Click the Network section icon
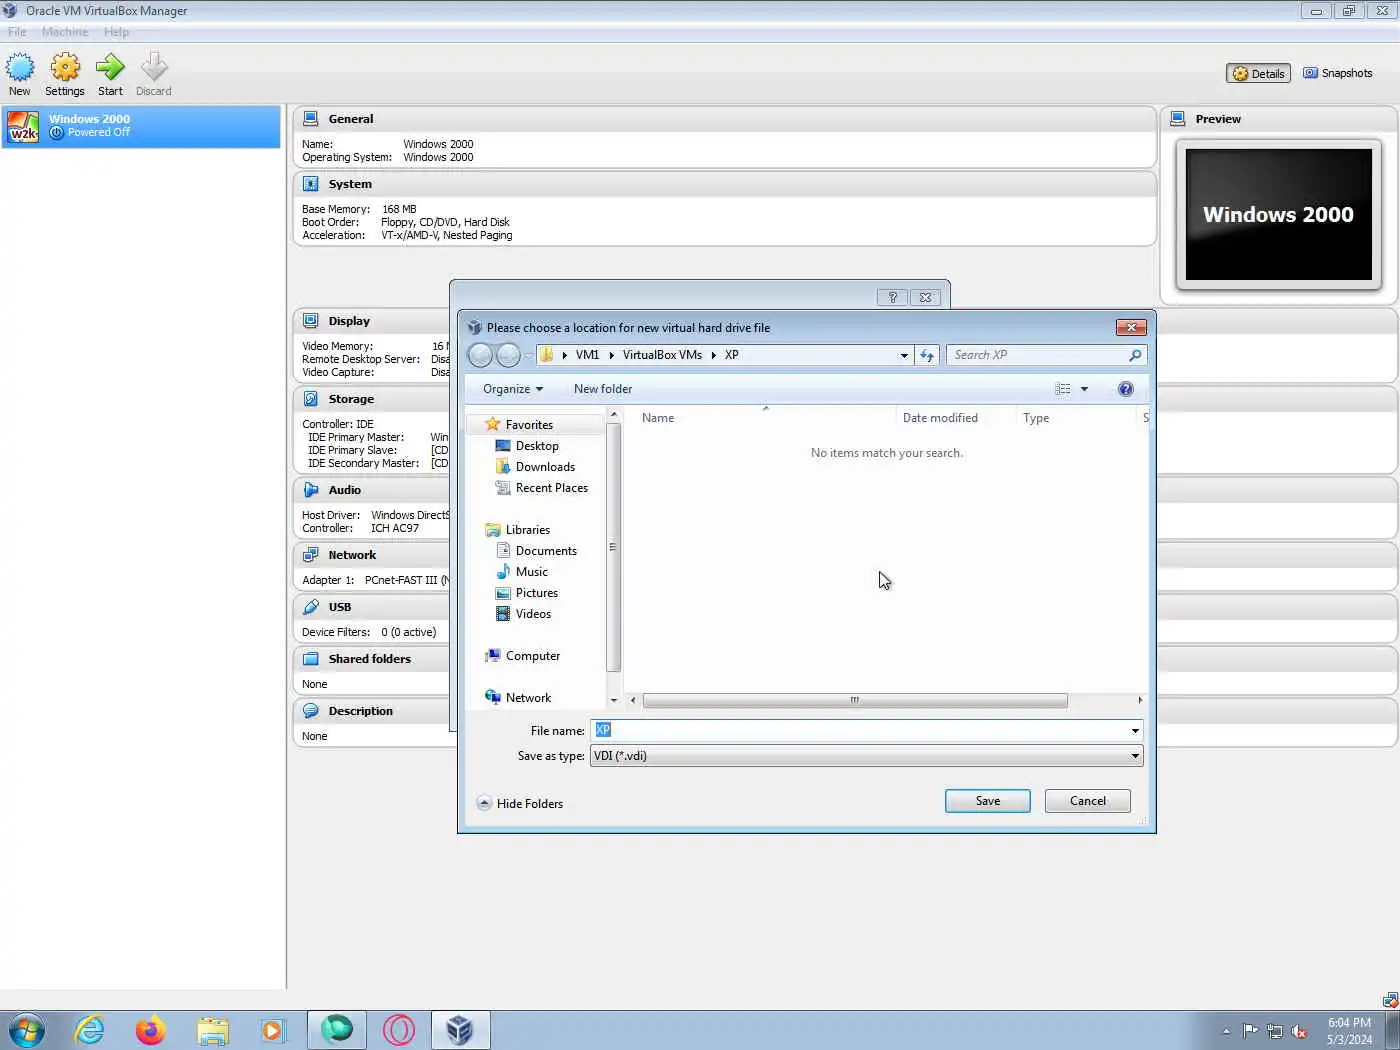Viewport: 1400px width, 1050px height. [311, 555]
